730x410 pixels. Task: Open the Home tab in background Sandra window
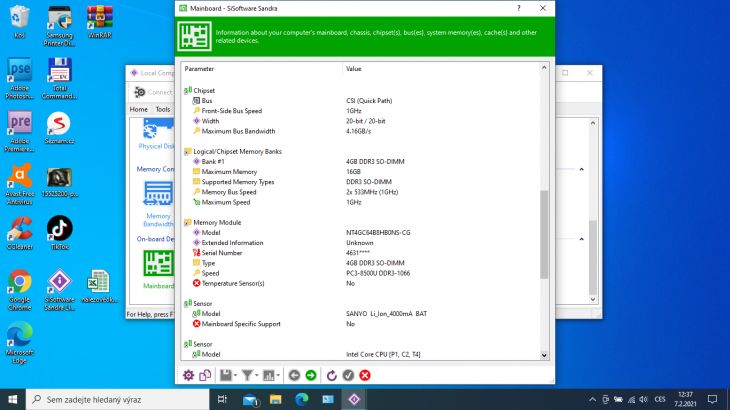point(138,109)
